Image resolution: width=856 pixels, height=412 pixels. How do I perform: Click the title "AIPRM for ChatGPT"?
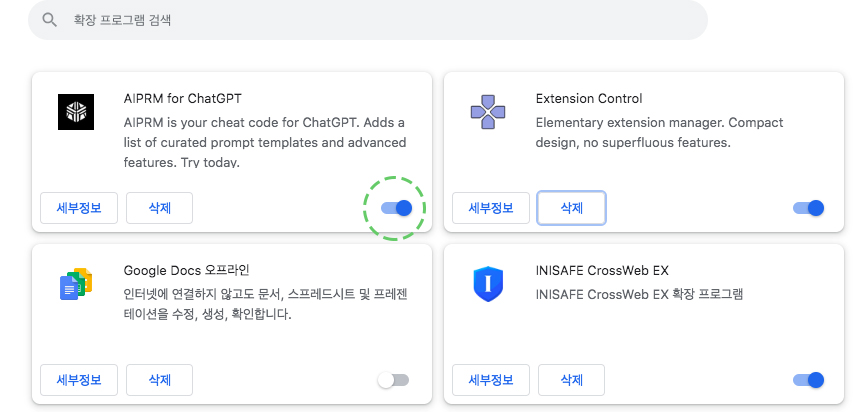click(182, 99)
